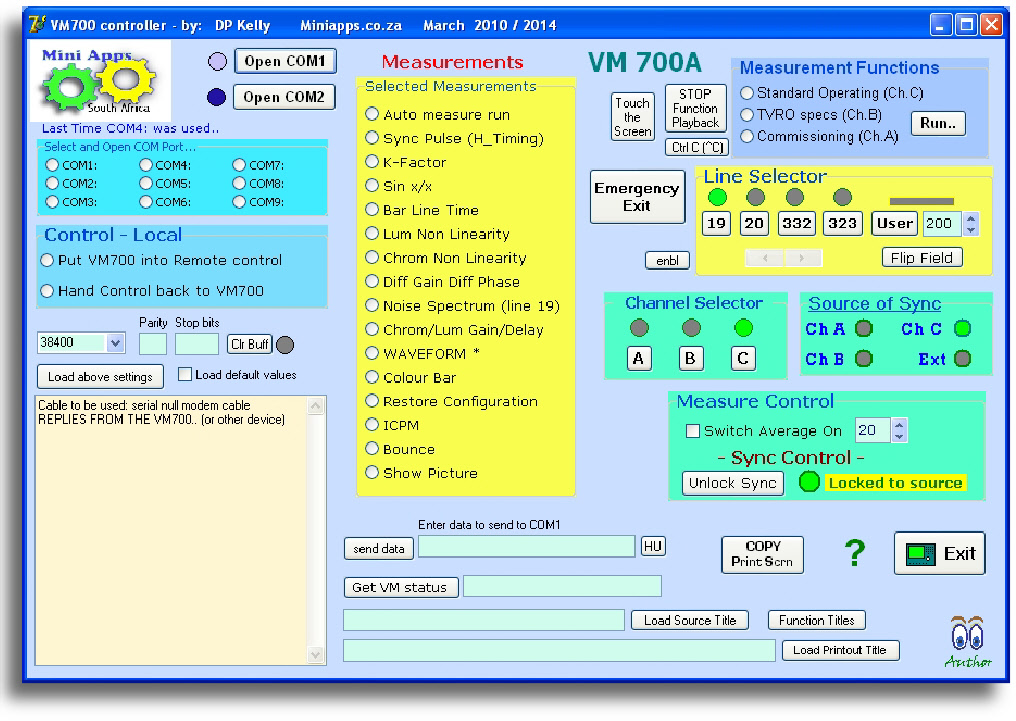
Task: Click the purple circle beside Open COM1
Action: click(x=215, y=61)
